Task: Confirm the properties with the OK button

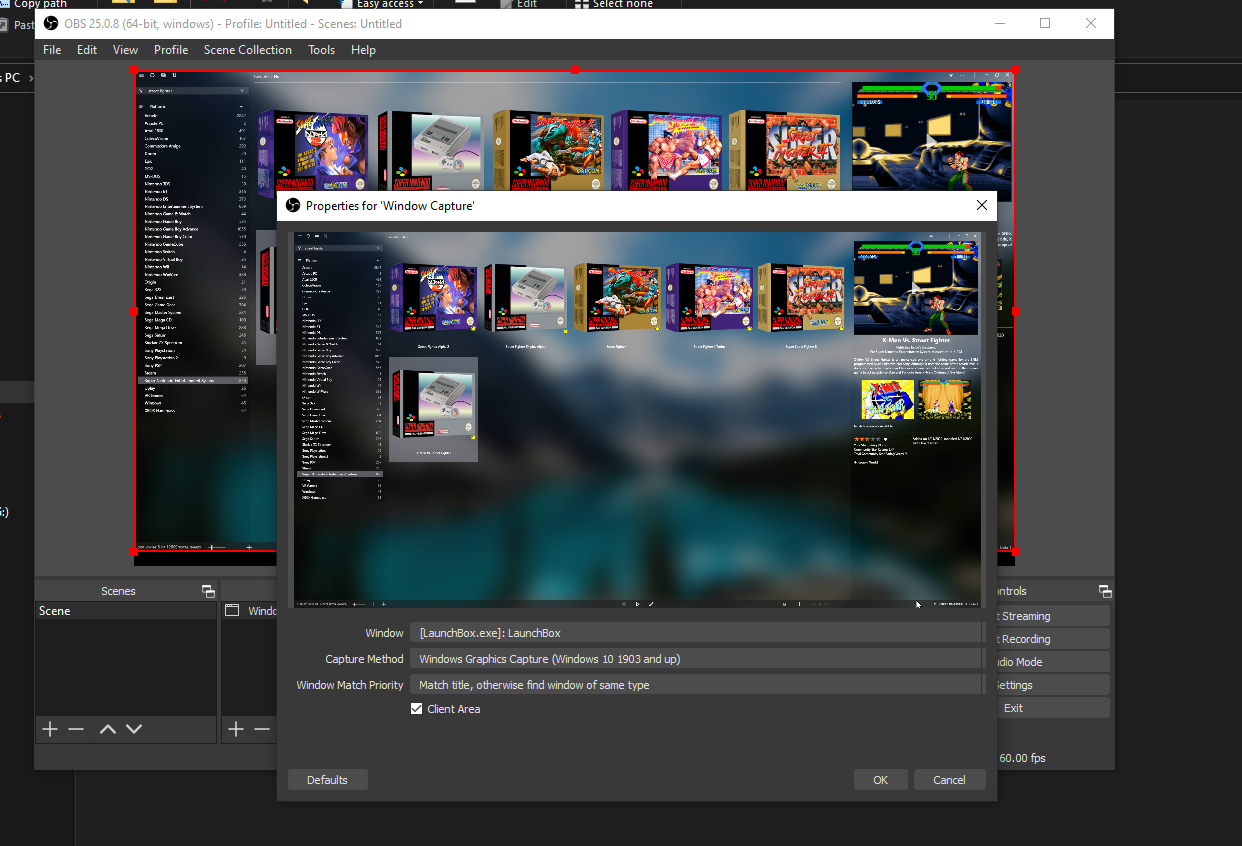Action: click(880, 780)
